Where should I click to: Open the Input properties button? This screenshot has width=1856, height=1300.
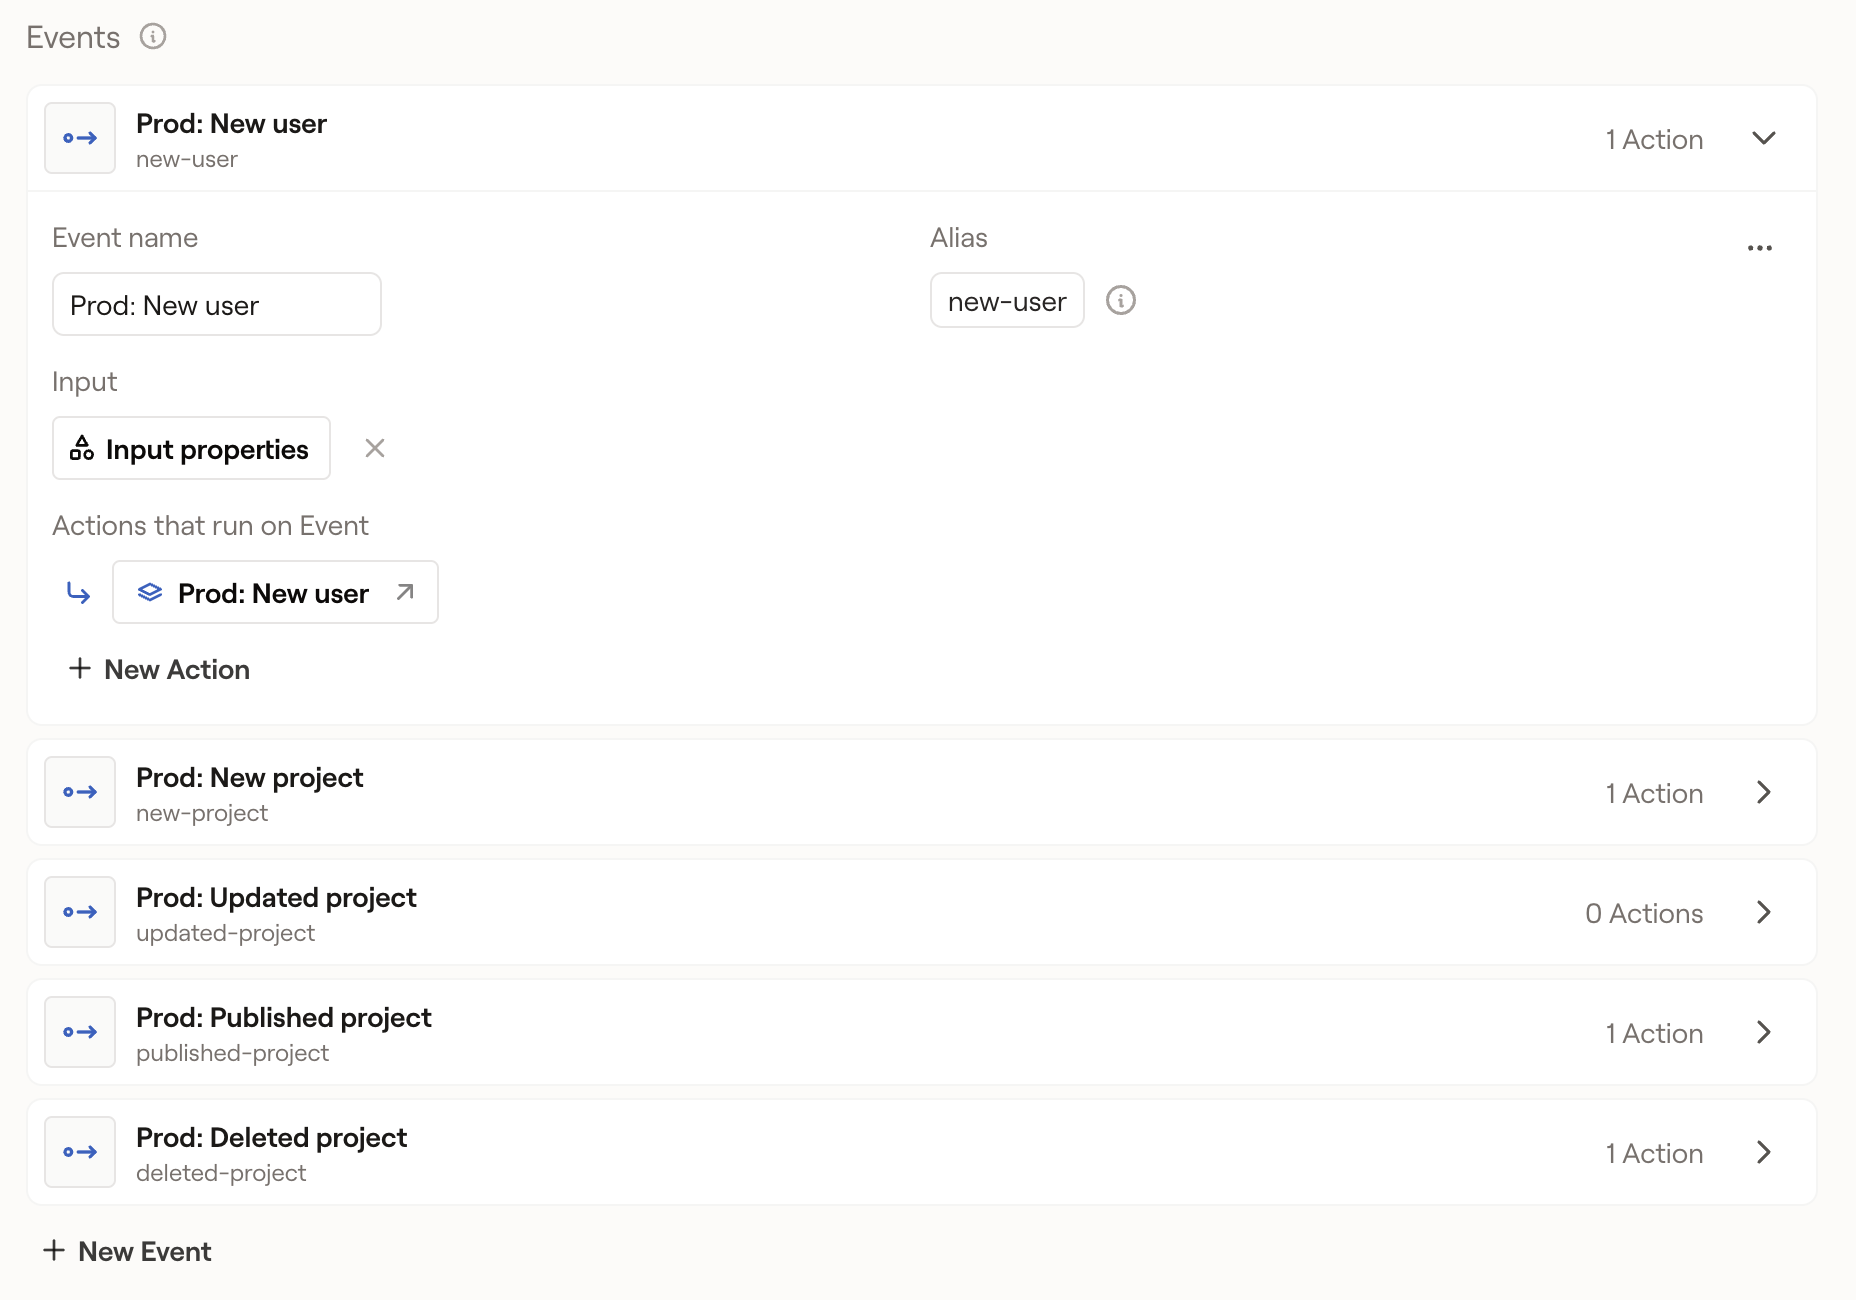[x=191, y=448]
